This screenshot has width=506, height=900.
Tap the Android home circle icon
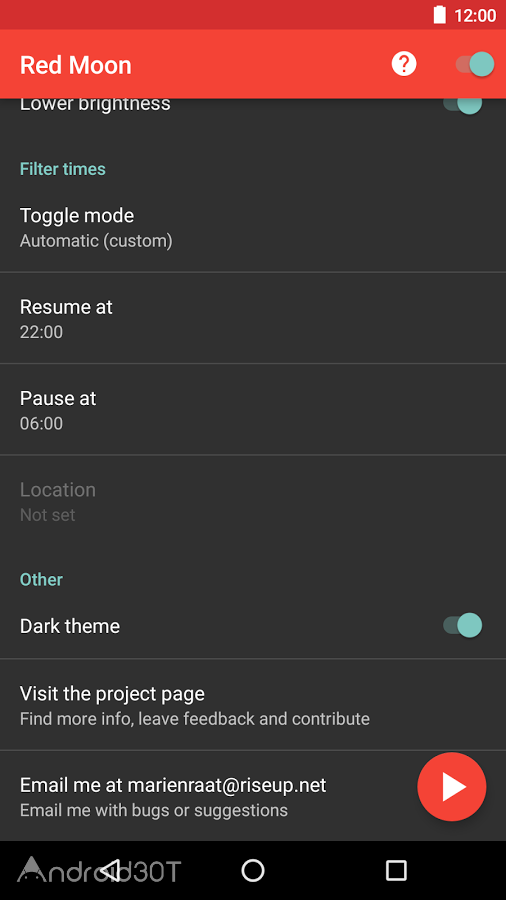[252, 870]
